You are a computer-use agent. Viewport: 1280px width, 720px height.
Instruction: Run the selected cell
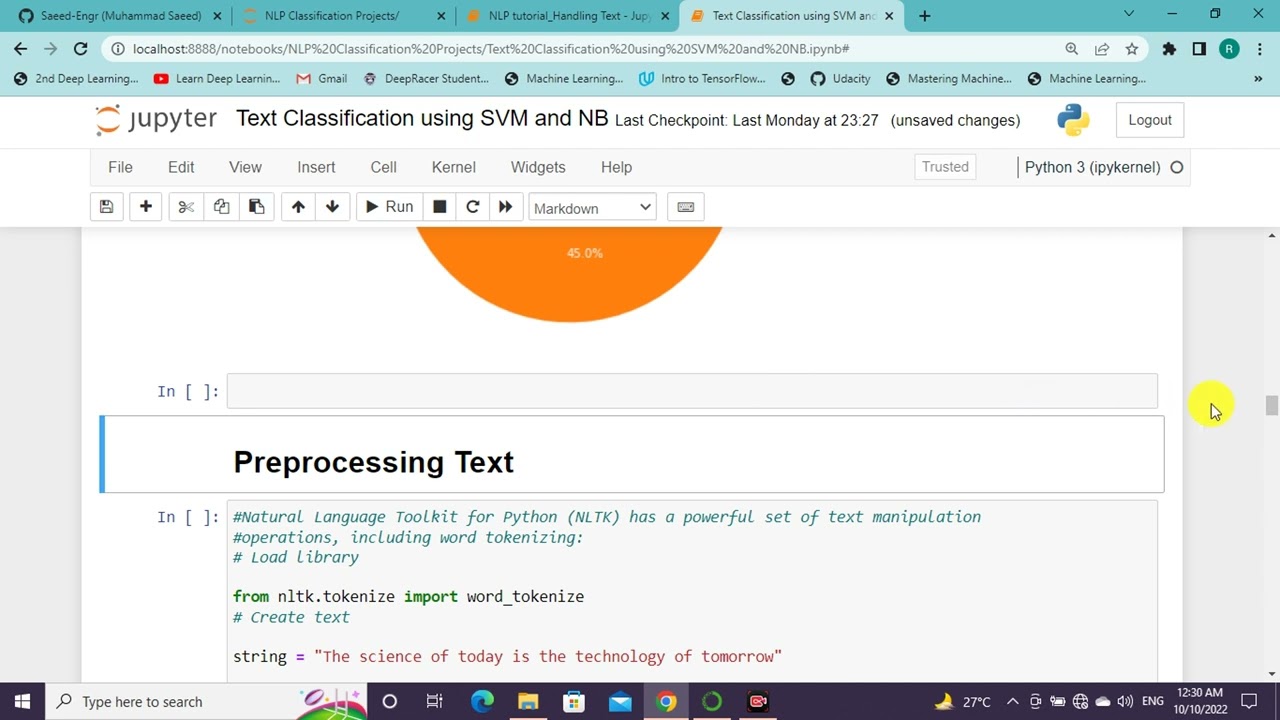[x=388, y=207]
